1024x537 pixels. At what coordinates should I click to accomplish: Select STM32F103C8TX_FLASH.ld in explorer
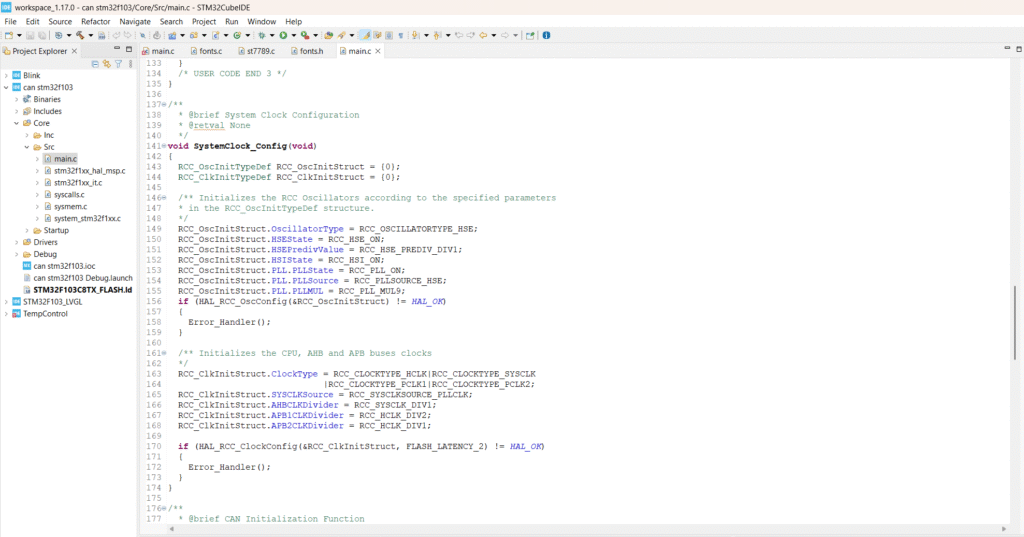click(82, 289)
